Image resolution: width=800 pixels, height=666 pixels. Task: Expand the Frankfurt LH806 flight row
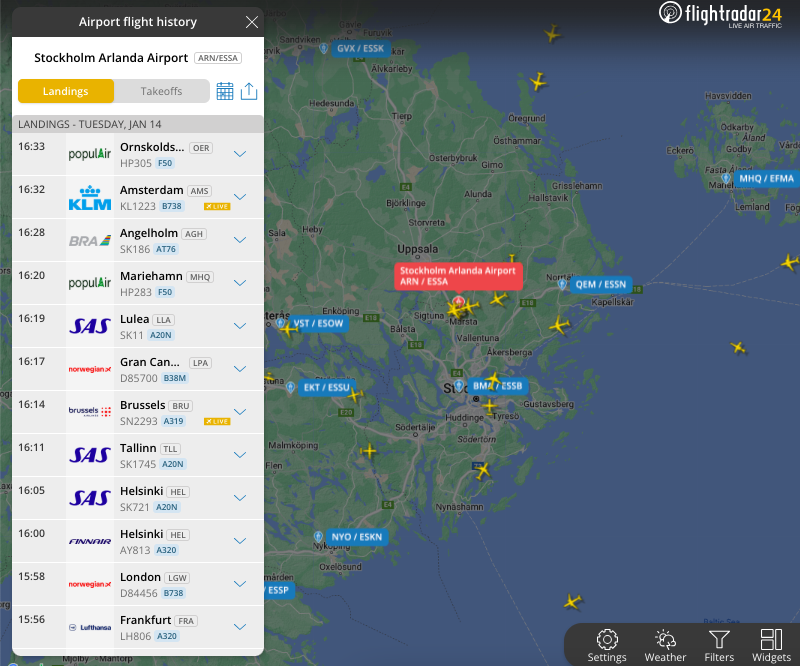pyautogui.click(x=240, y=627)
